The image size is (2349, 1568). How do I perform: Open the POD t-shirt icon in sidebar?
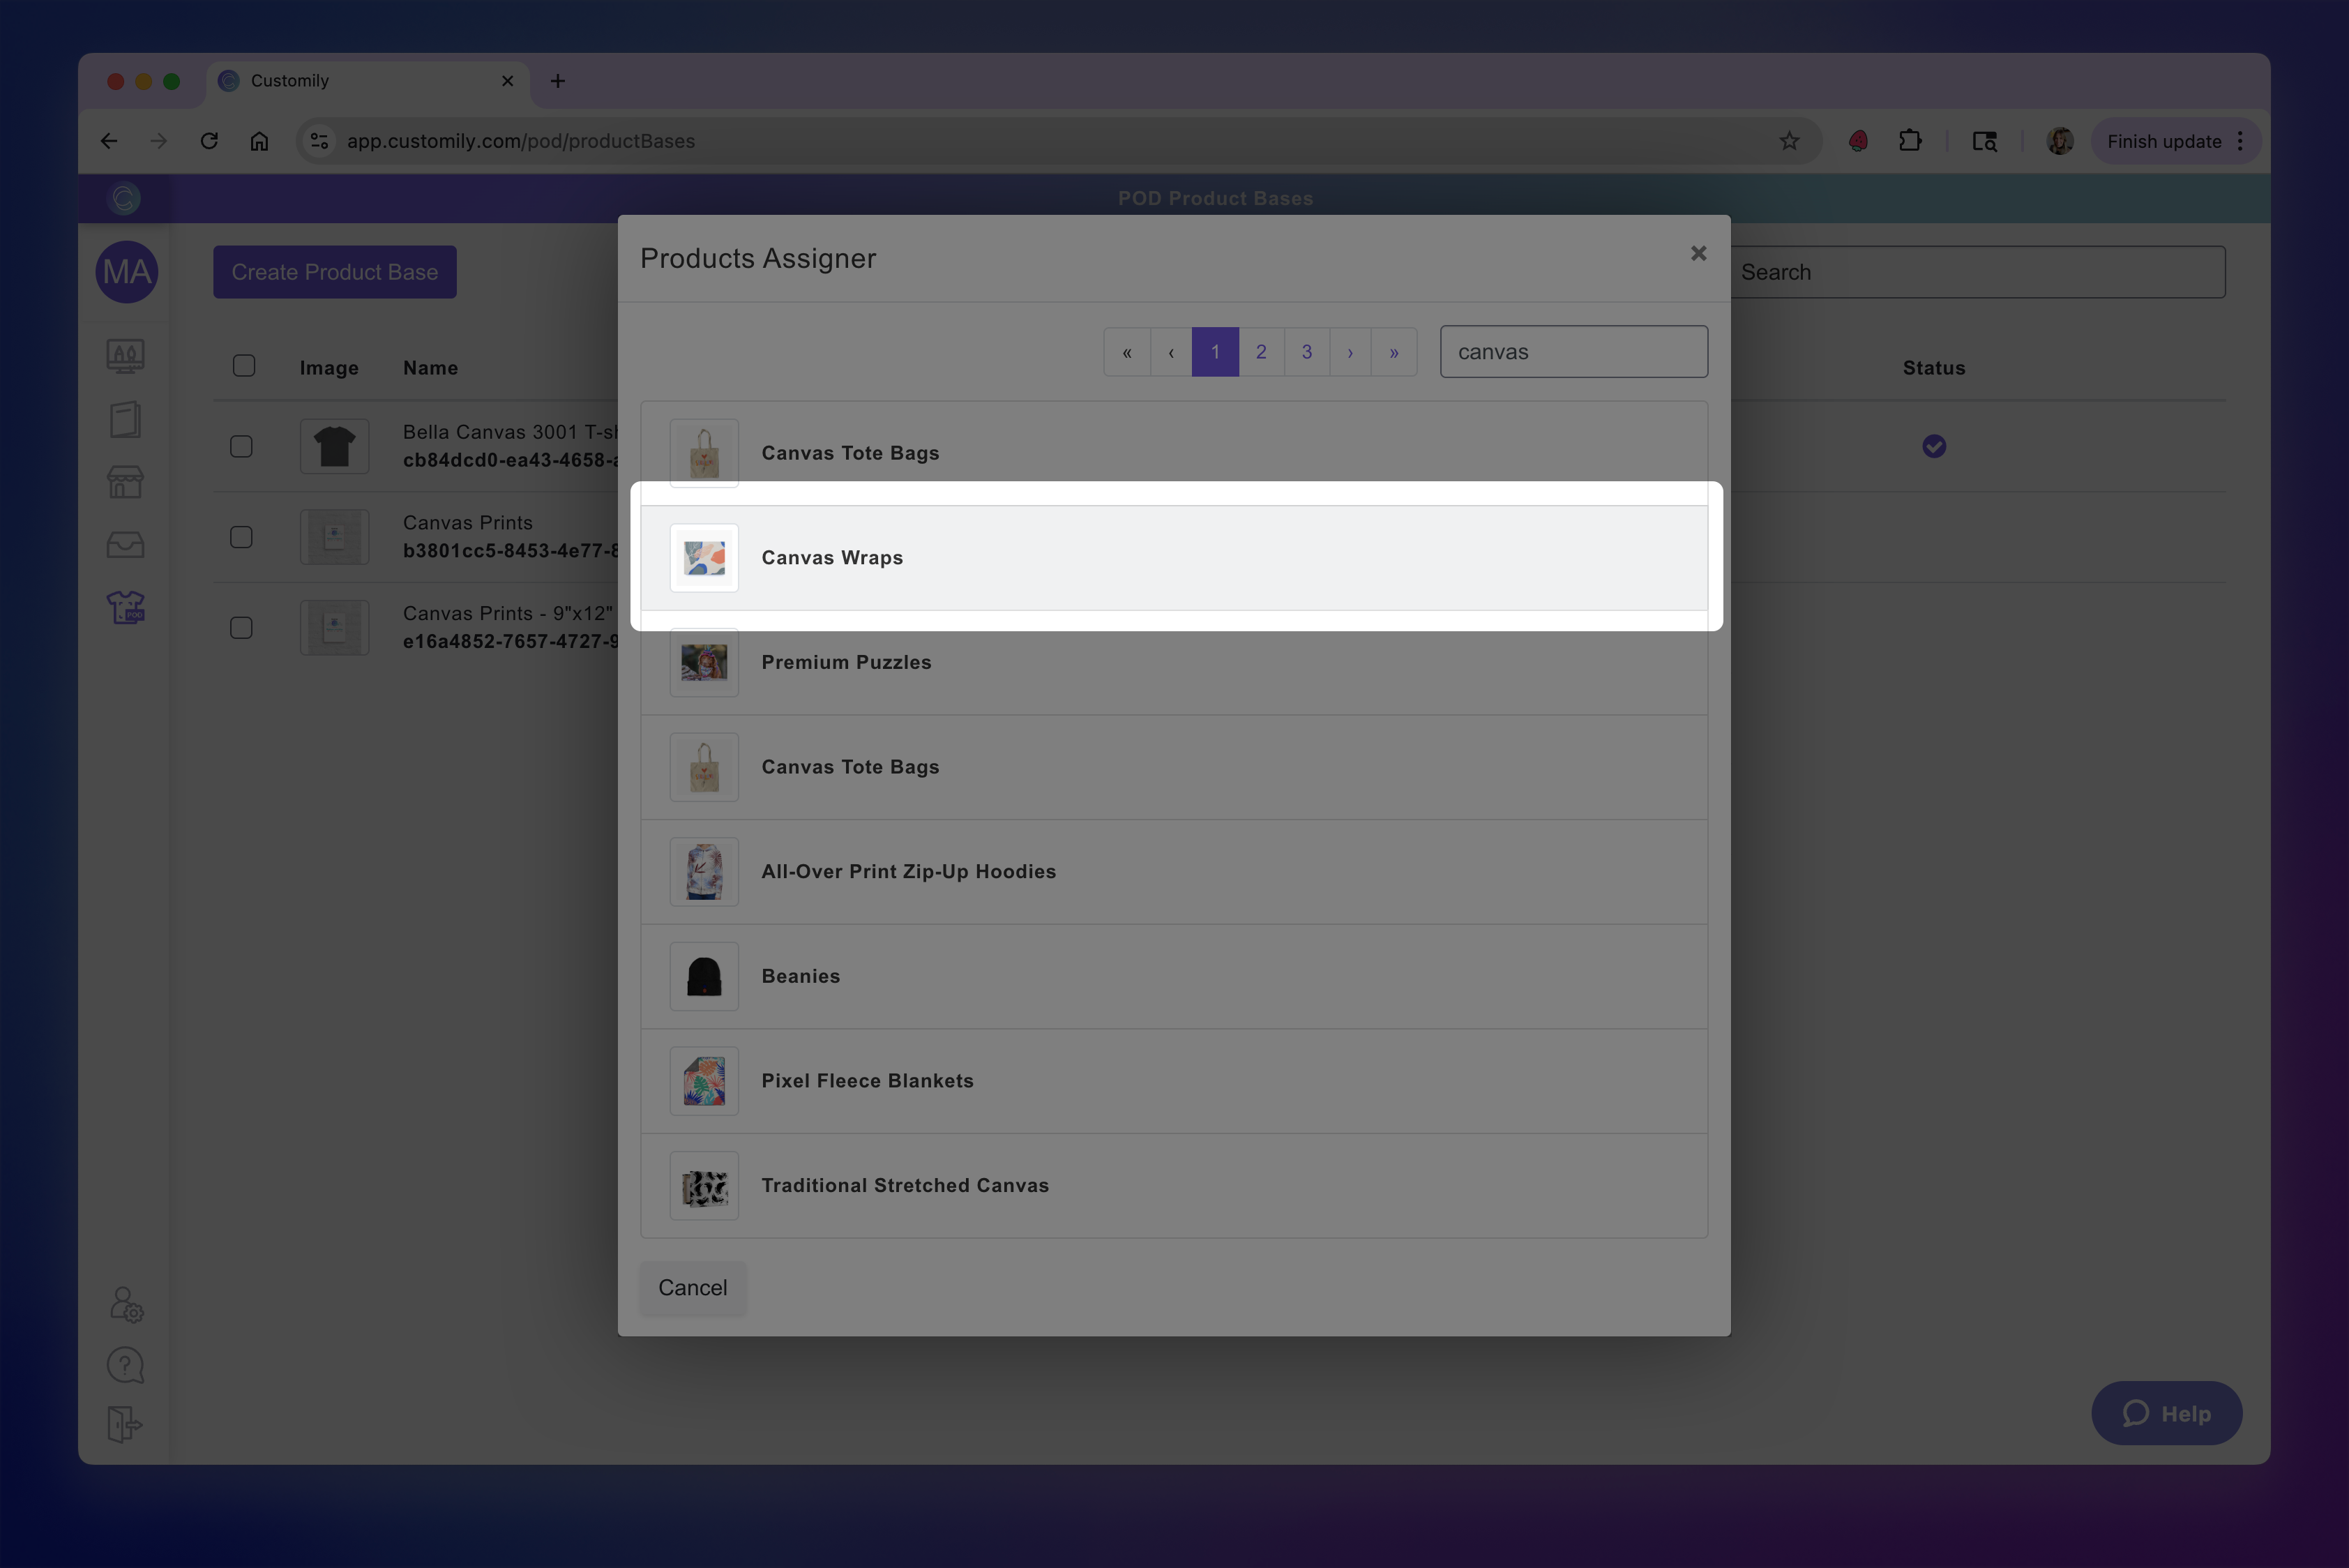coord(125,607)
